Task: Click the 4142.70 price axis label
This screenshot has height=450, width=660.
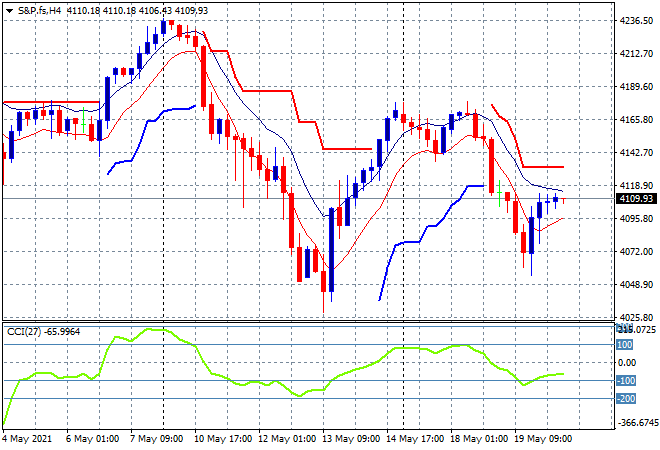Action: coord(636,152)
